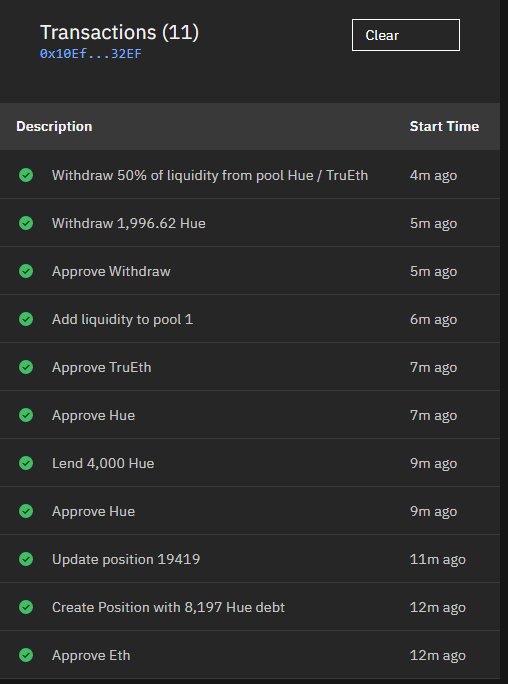
Task: Click the green check beside Approve TruEth
Action: point(26,367)
